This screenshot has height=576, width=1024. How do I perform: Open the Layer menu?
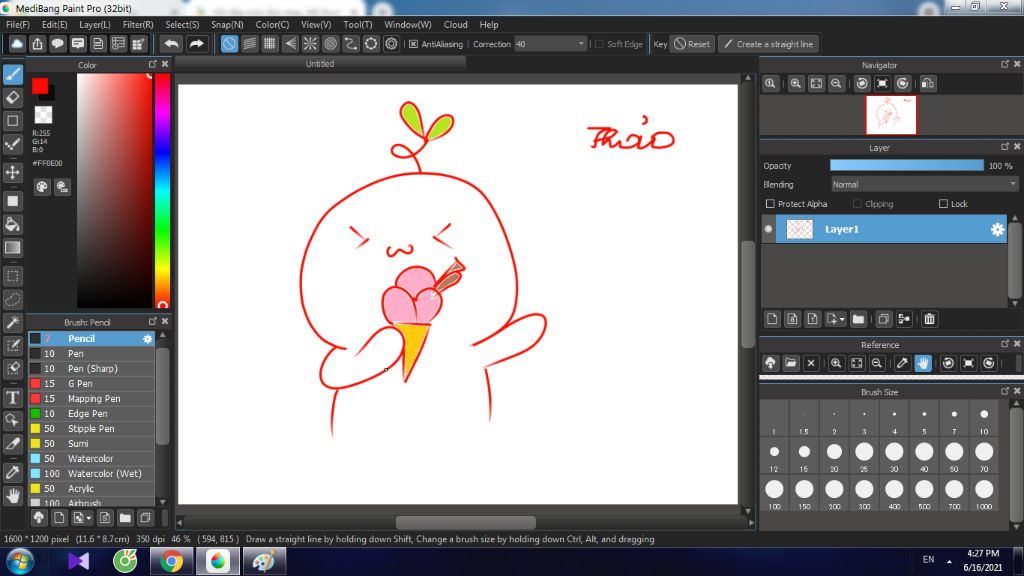click(95, 24)
